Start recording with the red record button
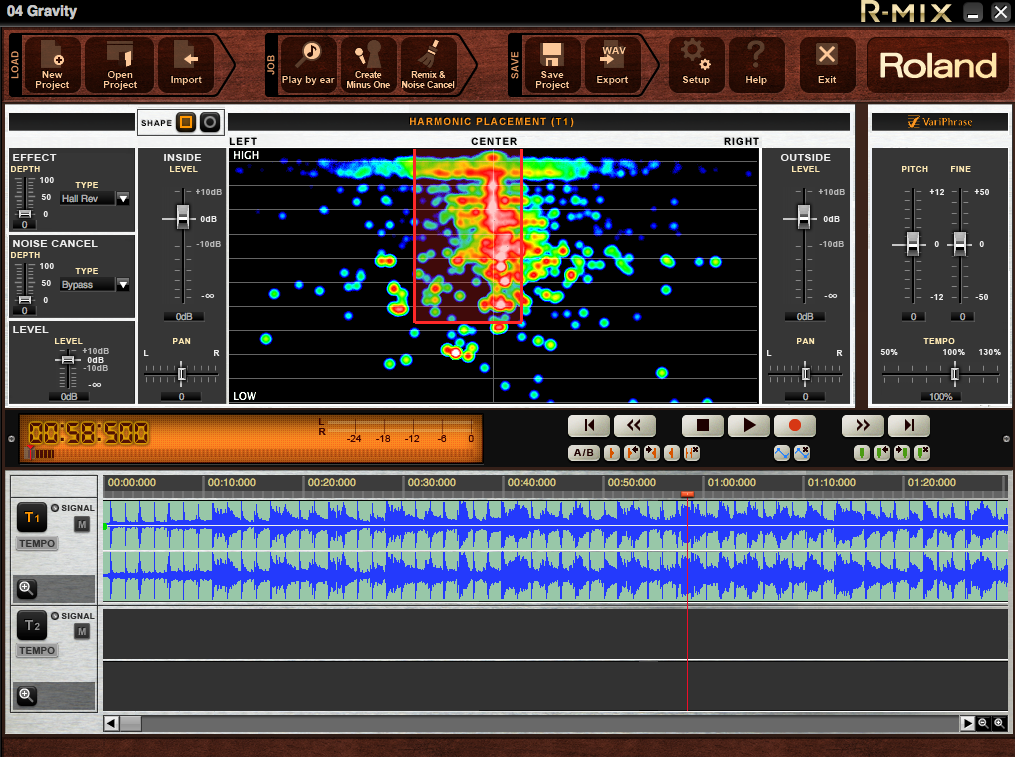The image size is (1015, 757). 795,425
